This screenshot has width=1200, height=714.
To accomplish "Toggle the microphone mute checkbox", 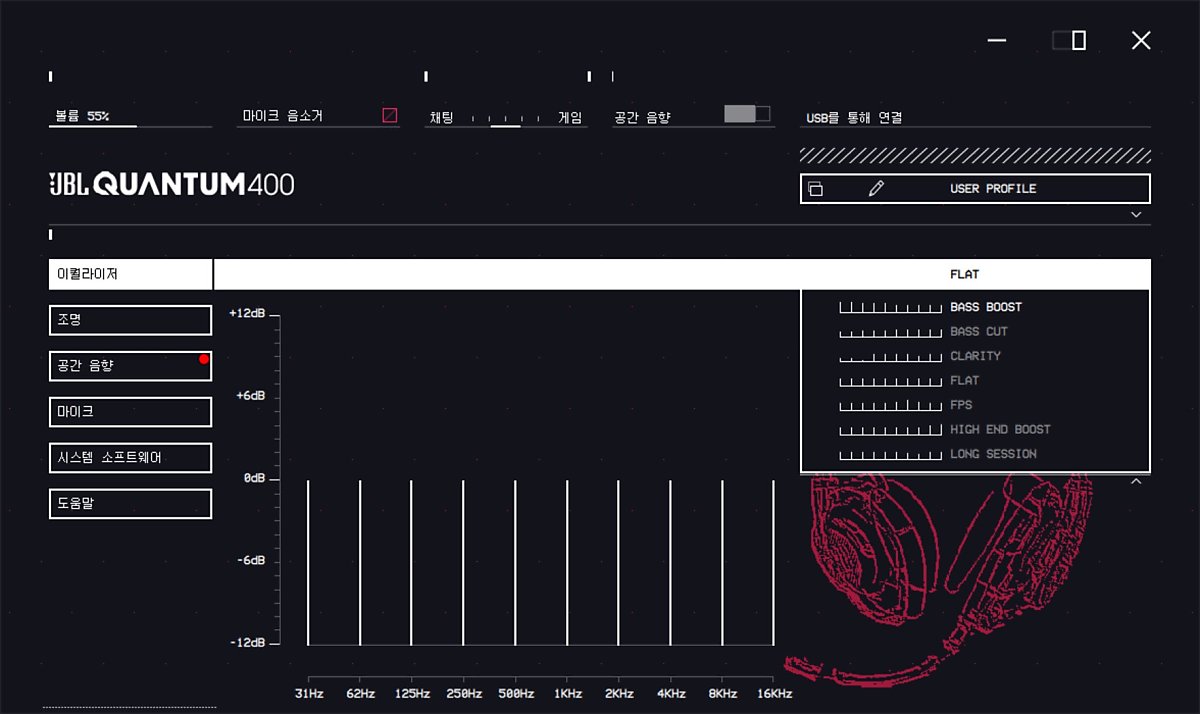I will tap(390, 116).
